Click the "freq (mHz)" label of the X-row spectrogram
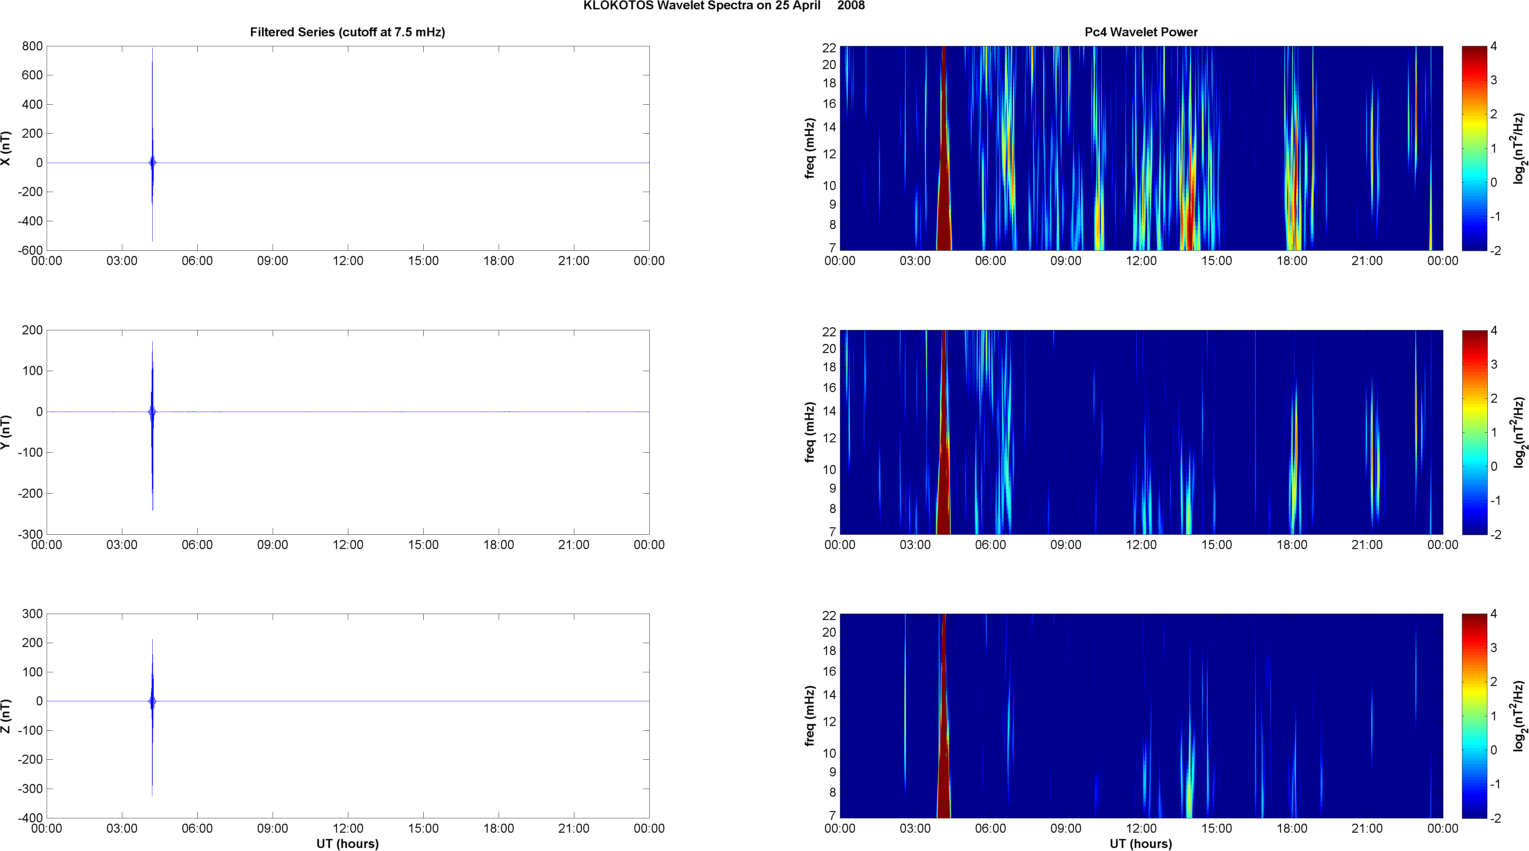This screenshot has height=851, width=1529. point(809,148)
